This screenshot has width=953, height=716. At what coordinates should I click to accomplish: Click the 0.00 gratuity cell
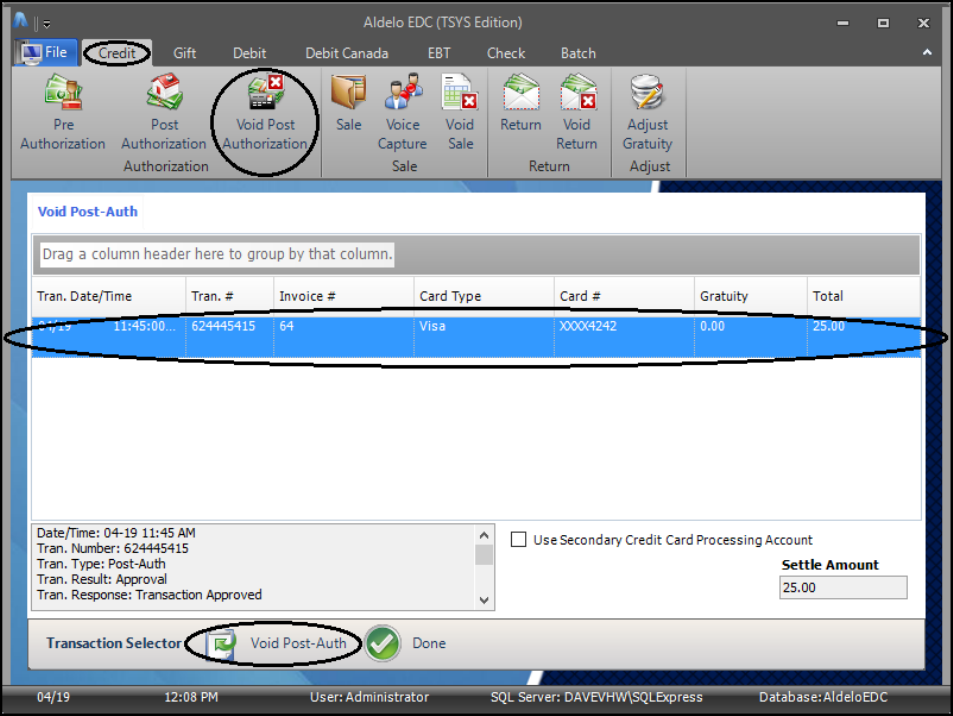751,337
